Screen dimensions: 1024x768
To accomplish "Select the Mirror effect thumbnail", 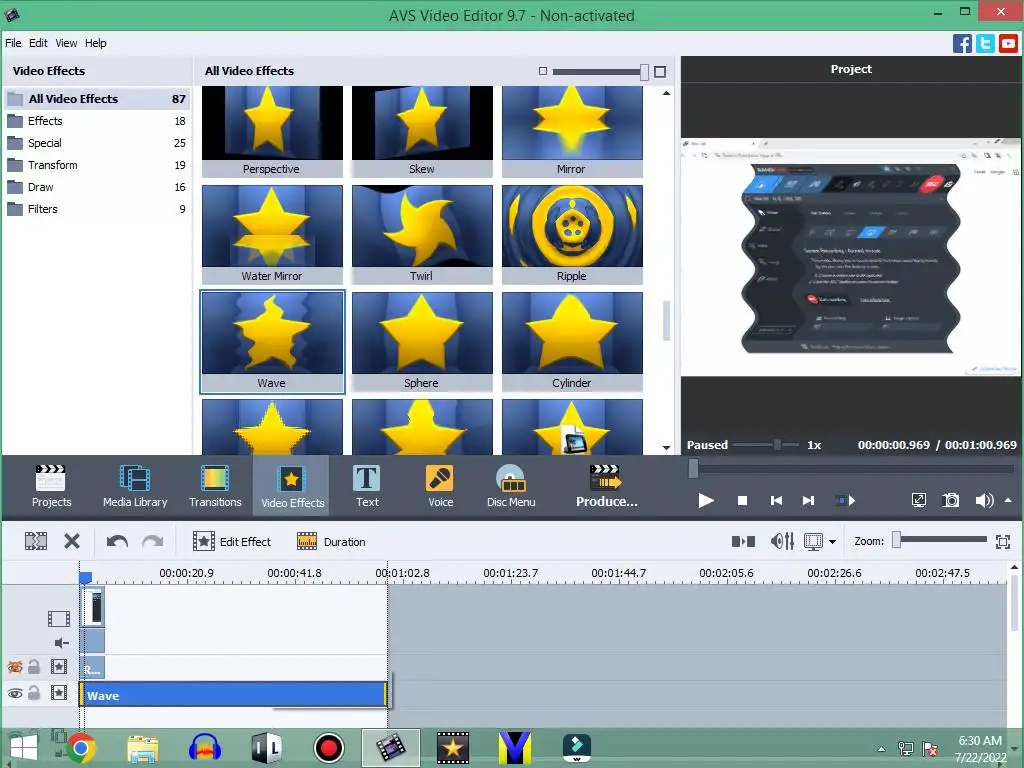I will pyautogui.click(x=572, y=131).
